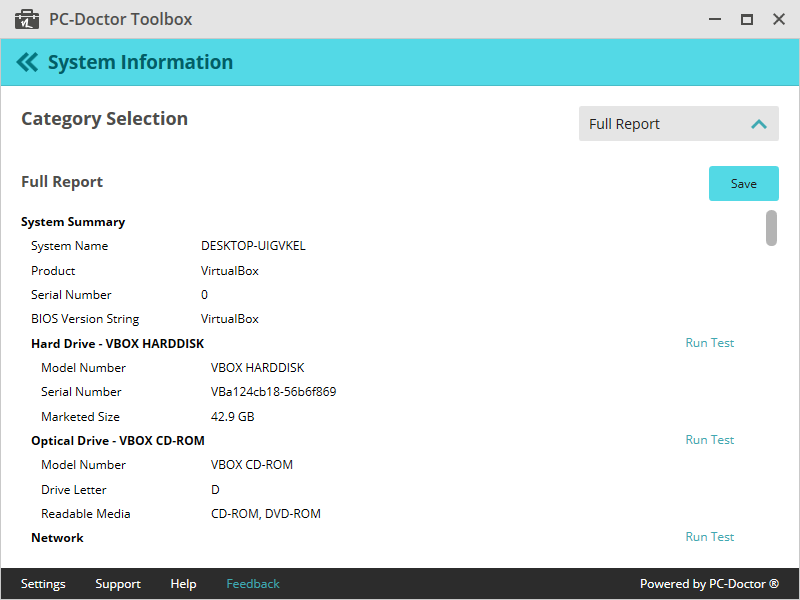Click the Full Report section heading
Image resolution: width=800 pixels, height=600 pixels.
pyautogui.click(x=62, y=182)
